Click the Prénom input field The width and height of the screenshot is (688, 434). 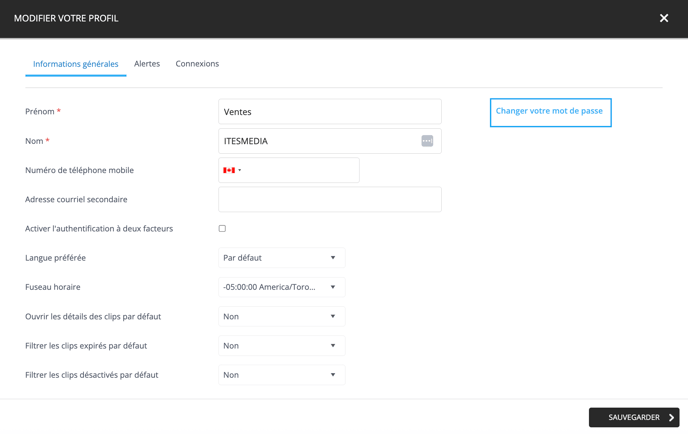[330, 111]
